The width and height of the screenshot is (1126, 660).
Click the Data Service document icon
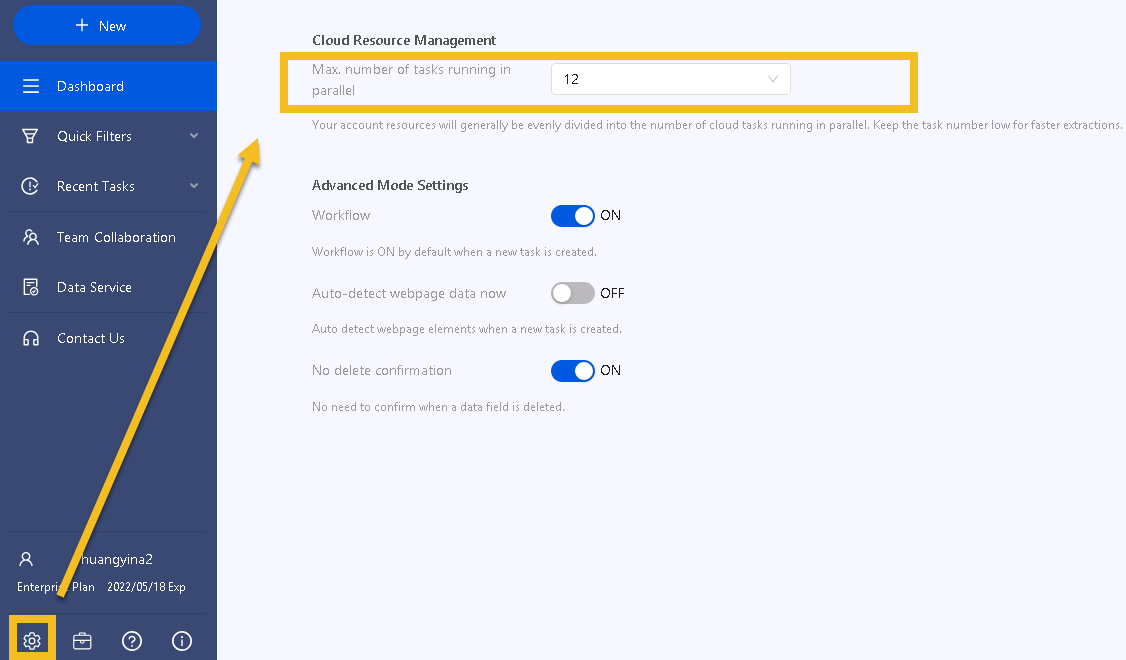tap(31, 287)
